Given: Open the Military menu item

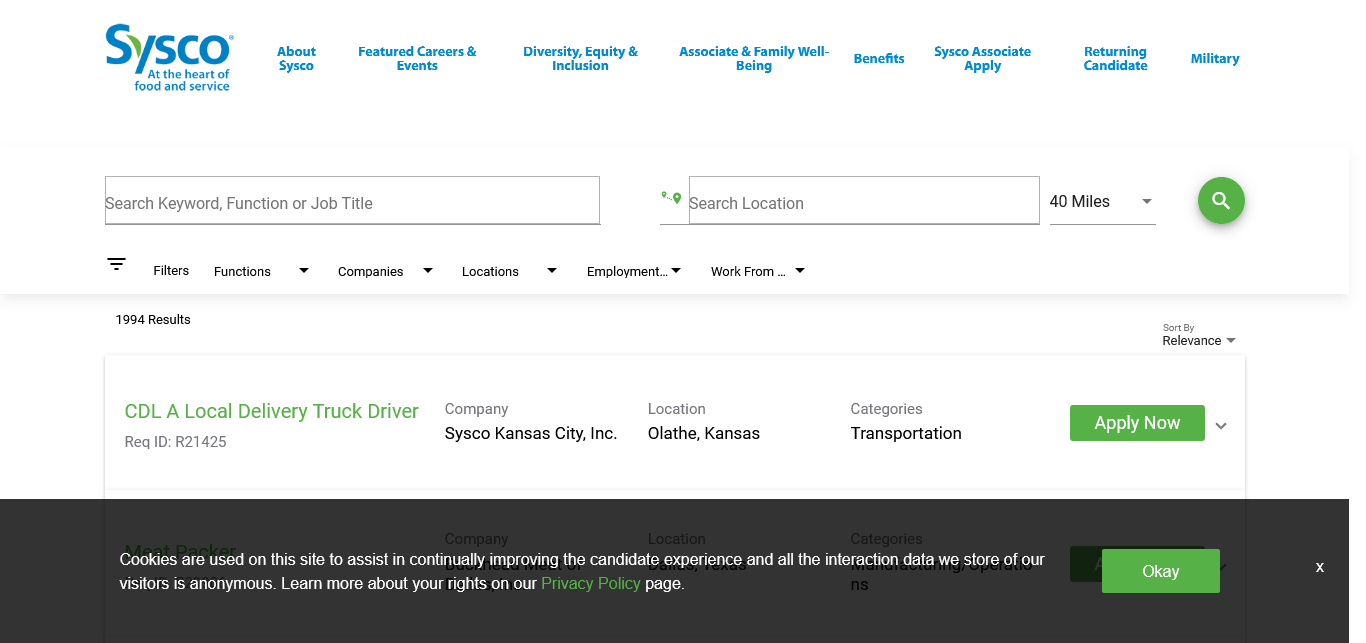Looking at the screenshot, I should point(1214,58).
